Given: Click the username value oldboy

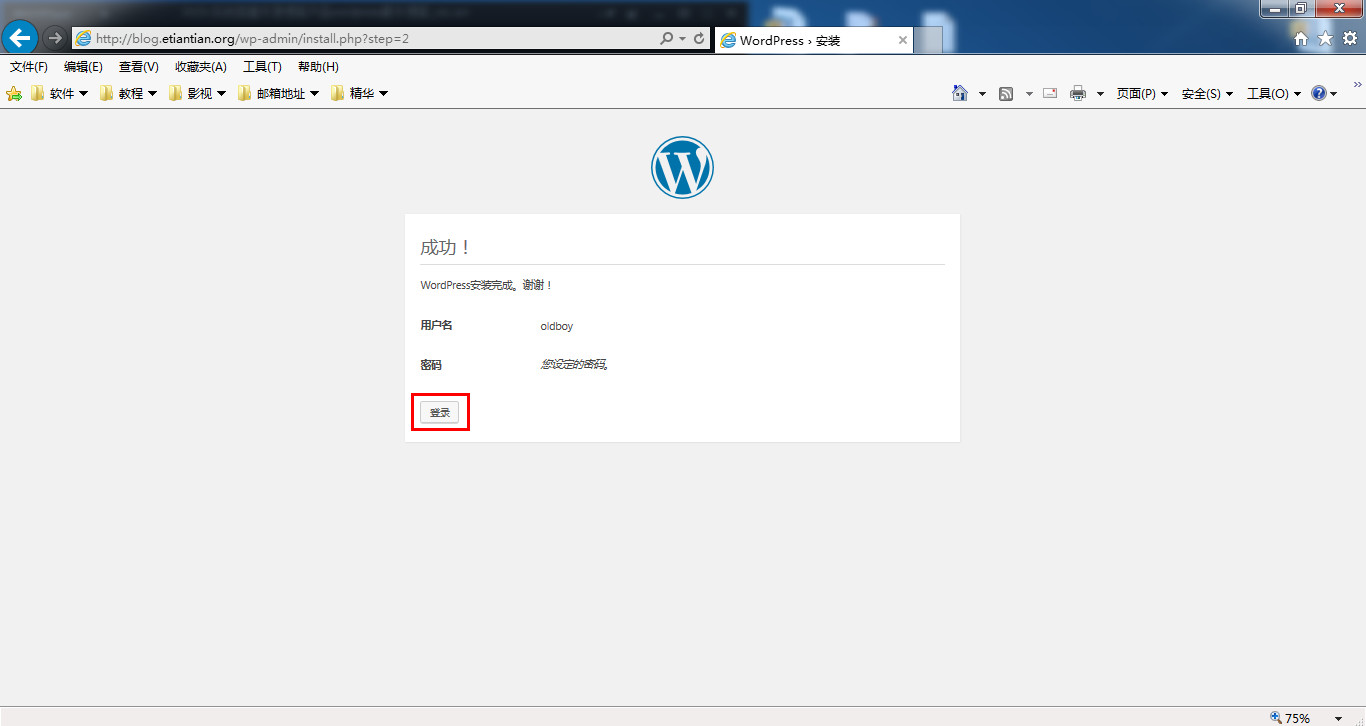Looking at the screenshot, I should pos(557,326).
